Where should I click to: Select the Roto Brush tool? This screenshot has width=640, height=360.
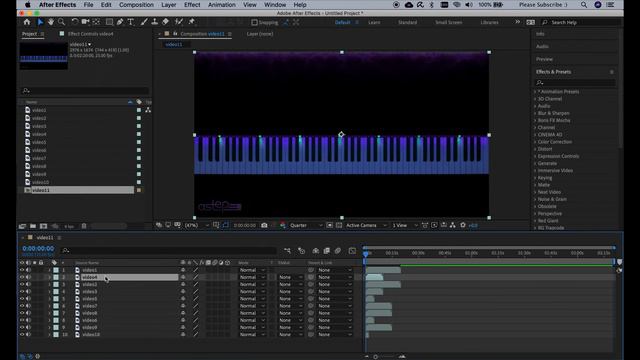179,22
